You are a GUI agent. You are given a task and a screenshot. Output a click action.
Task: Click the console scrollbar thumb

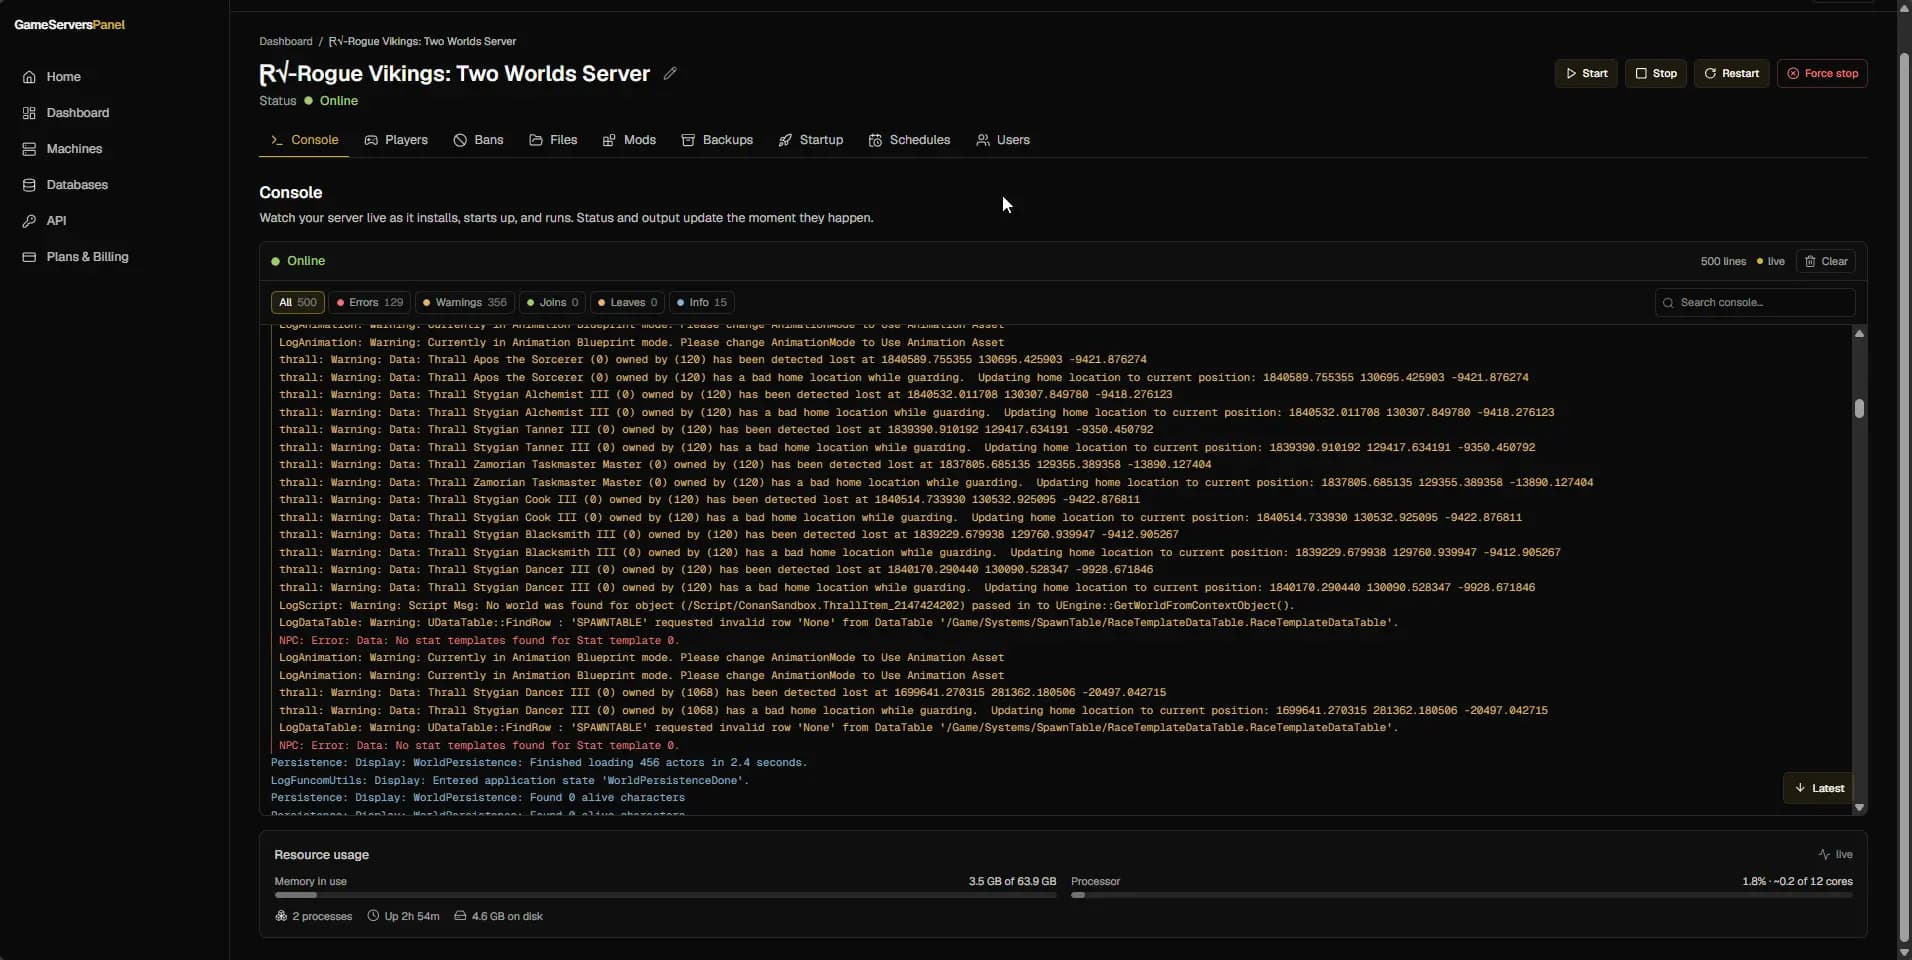(x=1859, y=408)
